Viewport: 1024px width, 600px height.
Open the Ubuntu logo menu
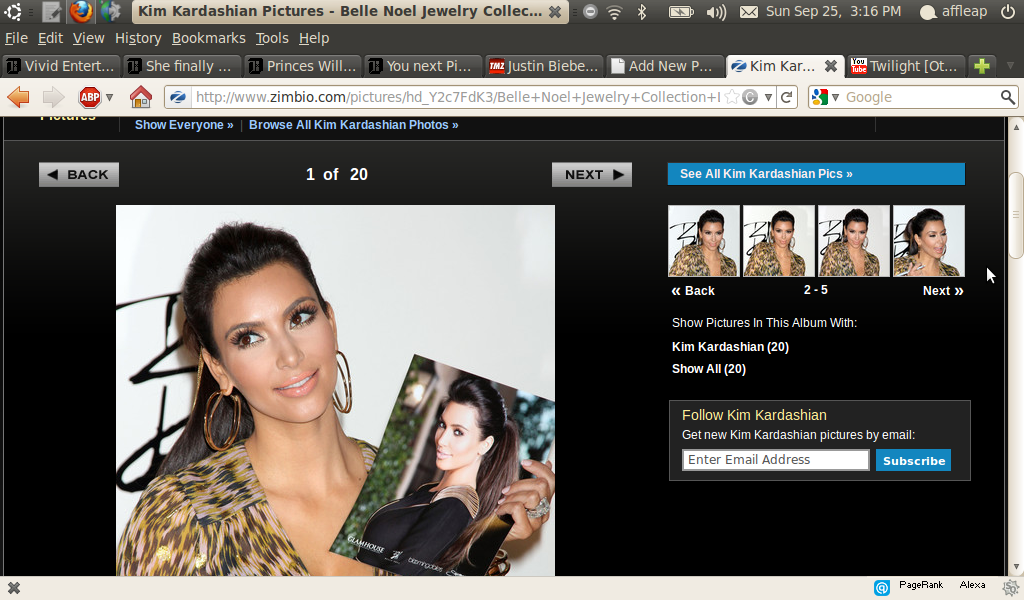[13, 11]
